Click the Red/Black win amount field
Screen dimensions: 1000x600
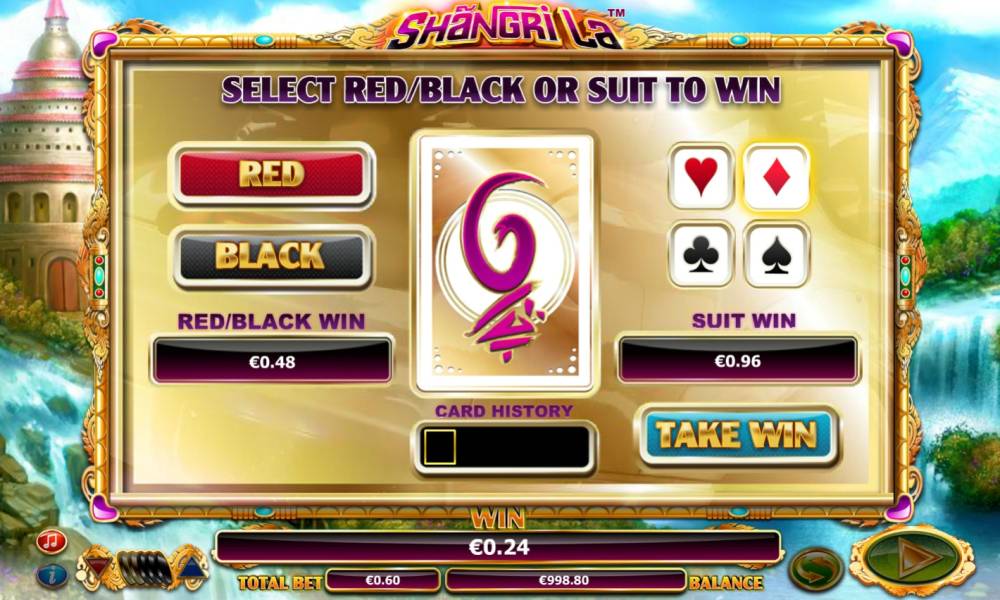click(272, 362)
